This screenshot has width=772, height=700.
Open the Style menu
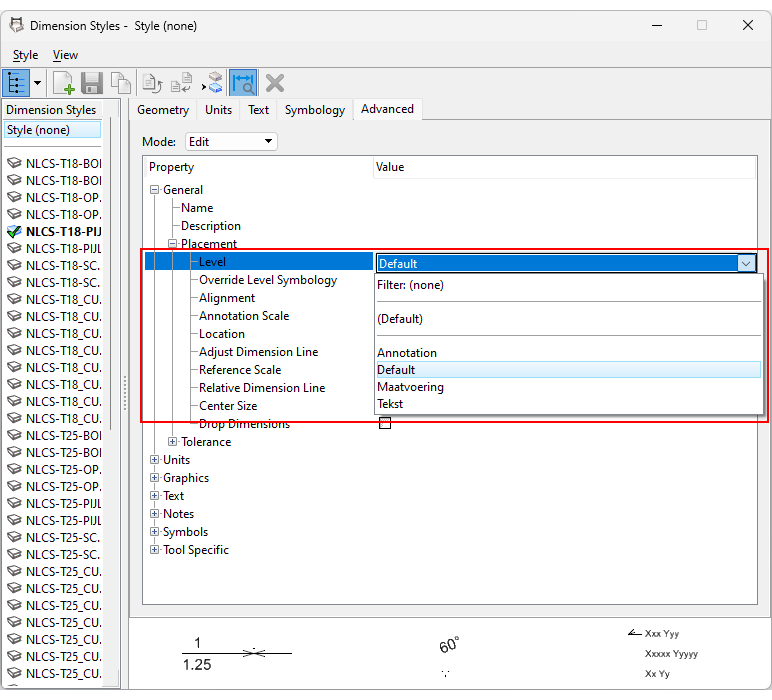pos(25,55)
